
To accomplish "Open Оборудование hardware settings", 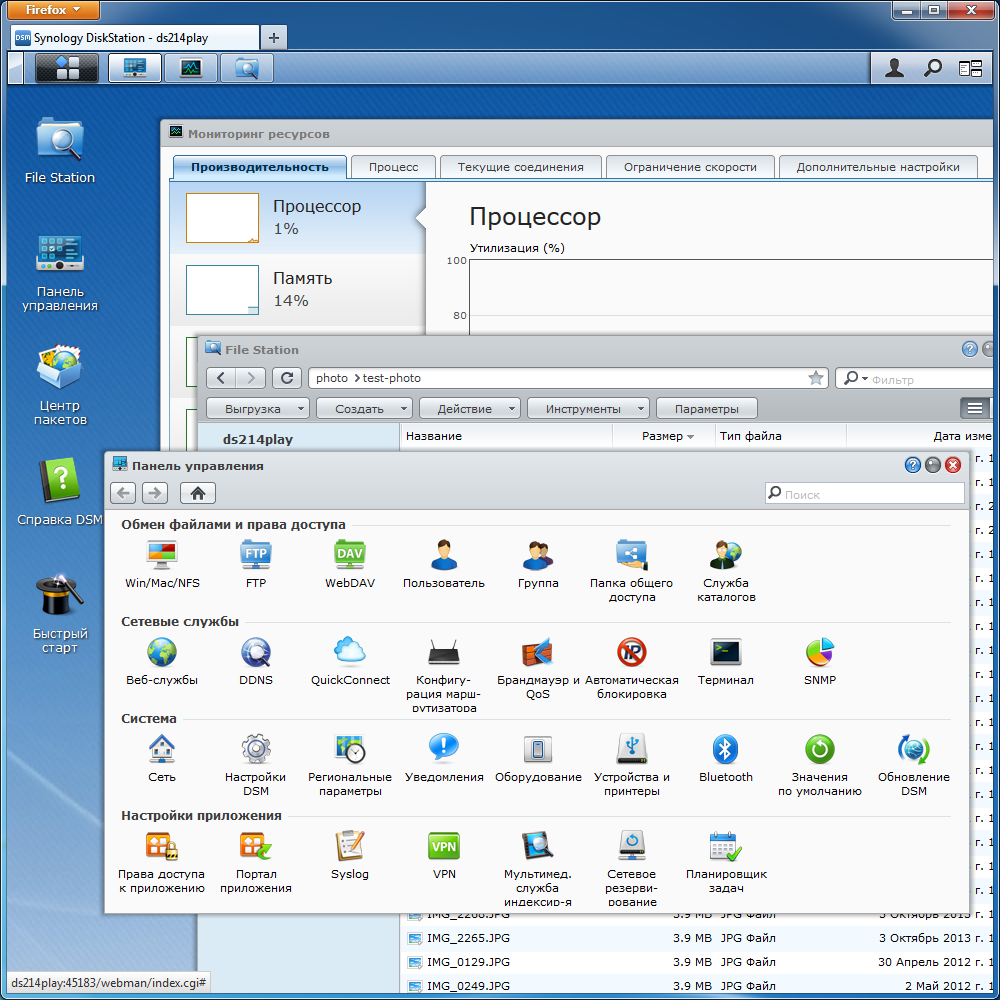I will [538, 758].
